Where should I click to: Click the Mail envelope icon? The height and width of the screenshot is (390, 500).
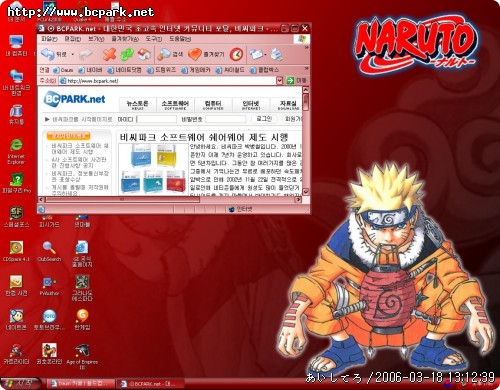click(256, 54)
